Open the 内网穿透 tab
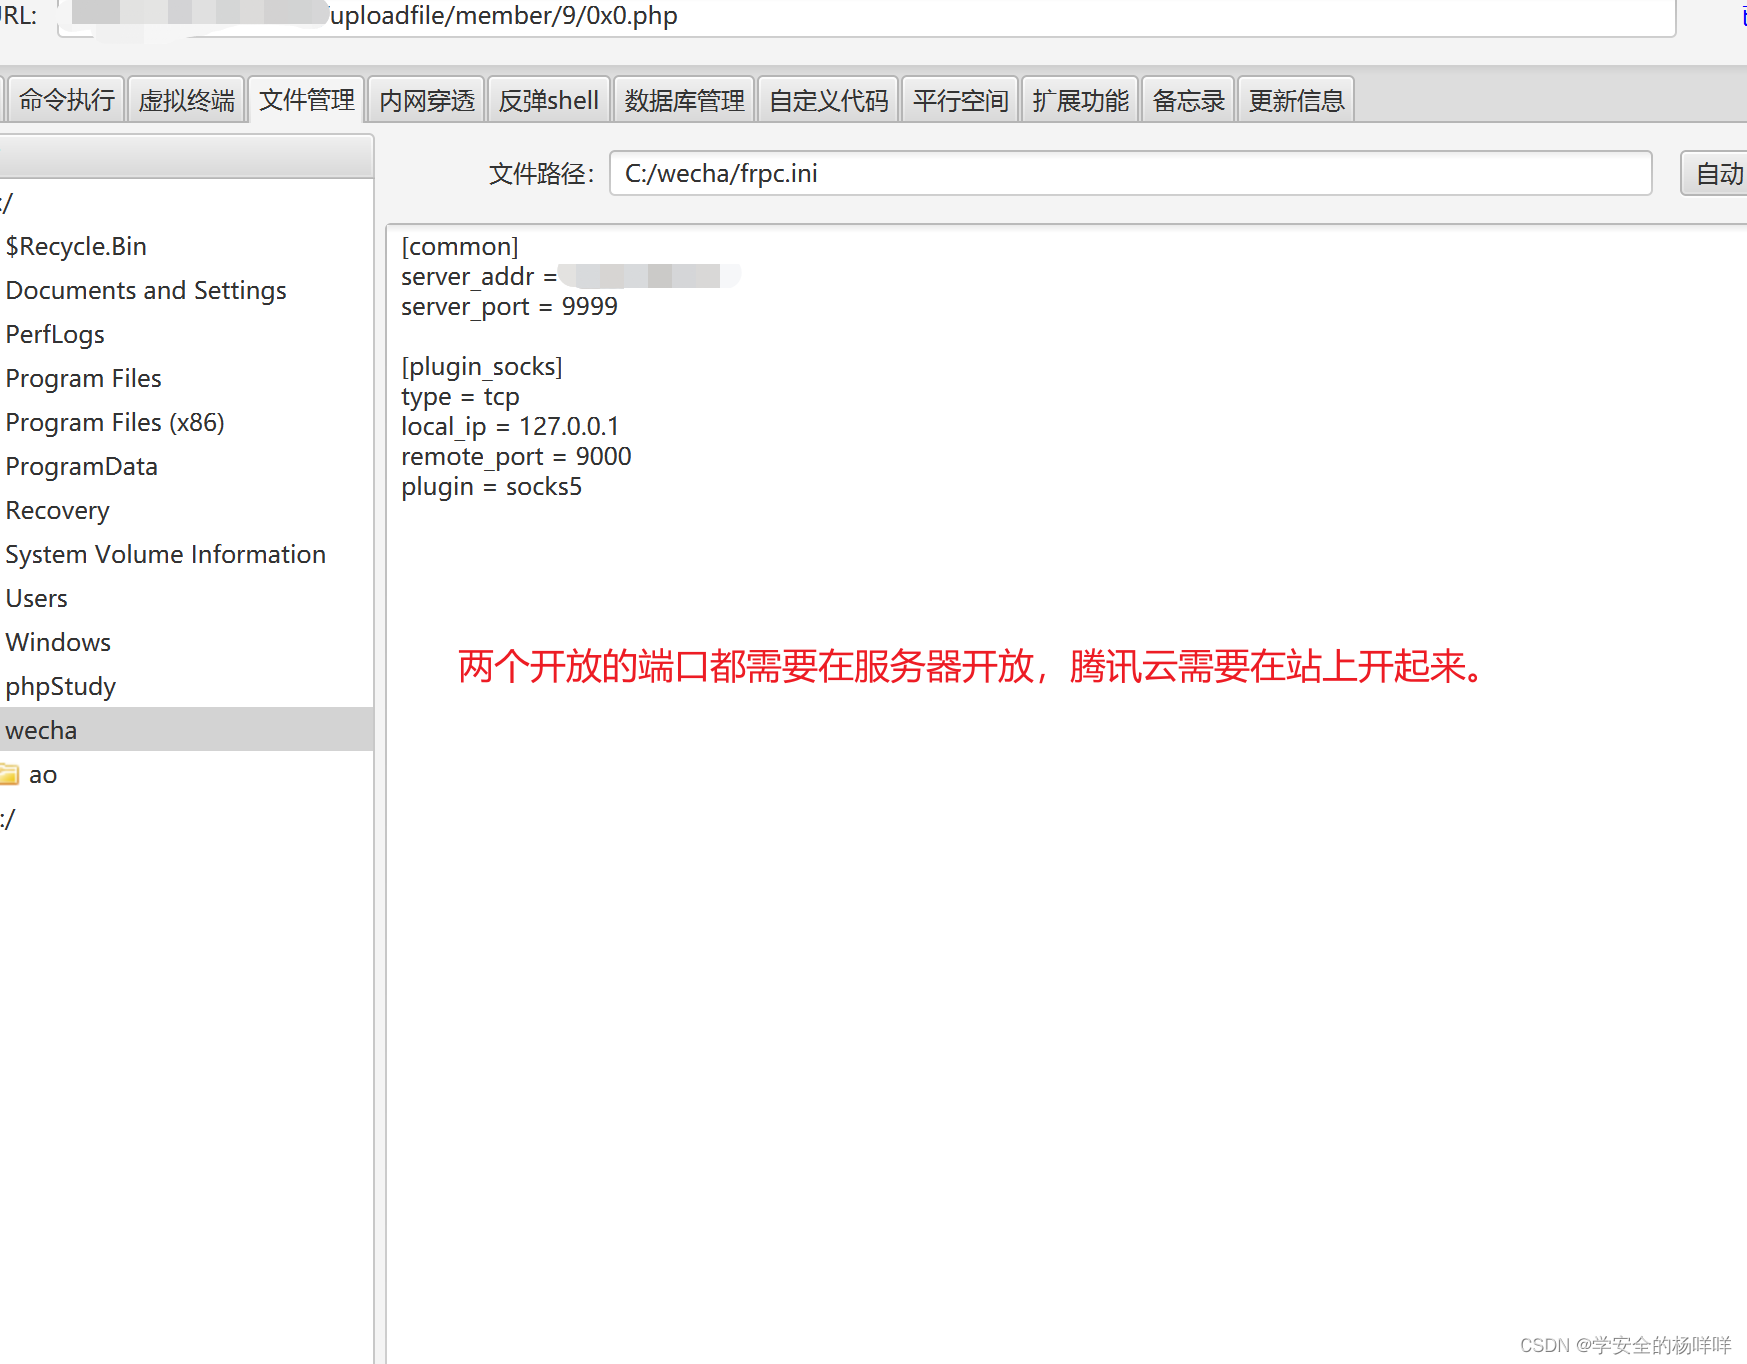This screenshot has width=1747, height=1364. 426,99
